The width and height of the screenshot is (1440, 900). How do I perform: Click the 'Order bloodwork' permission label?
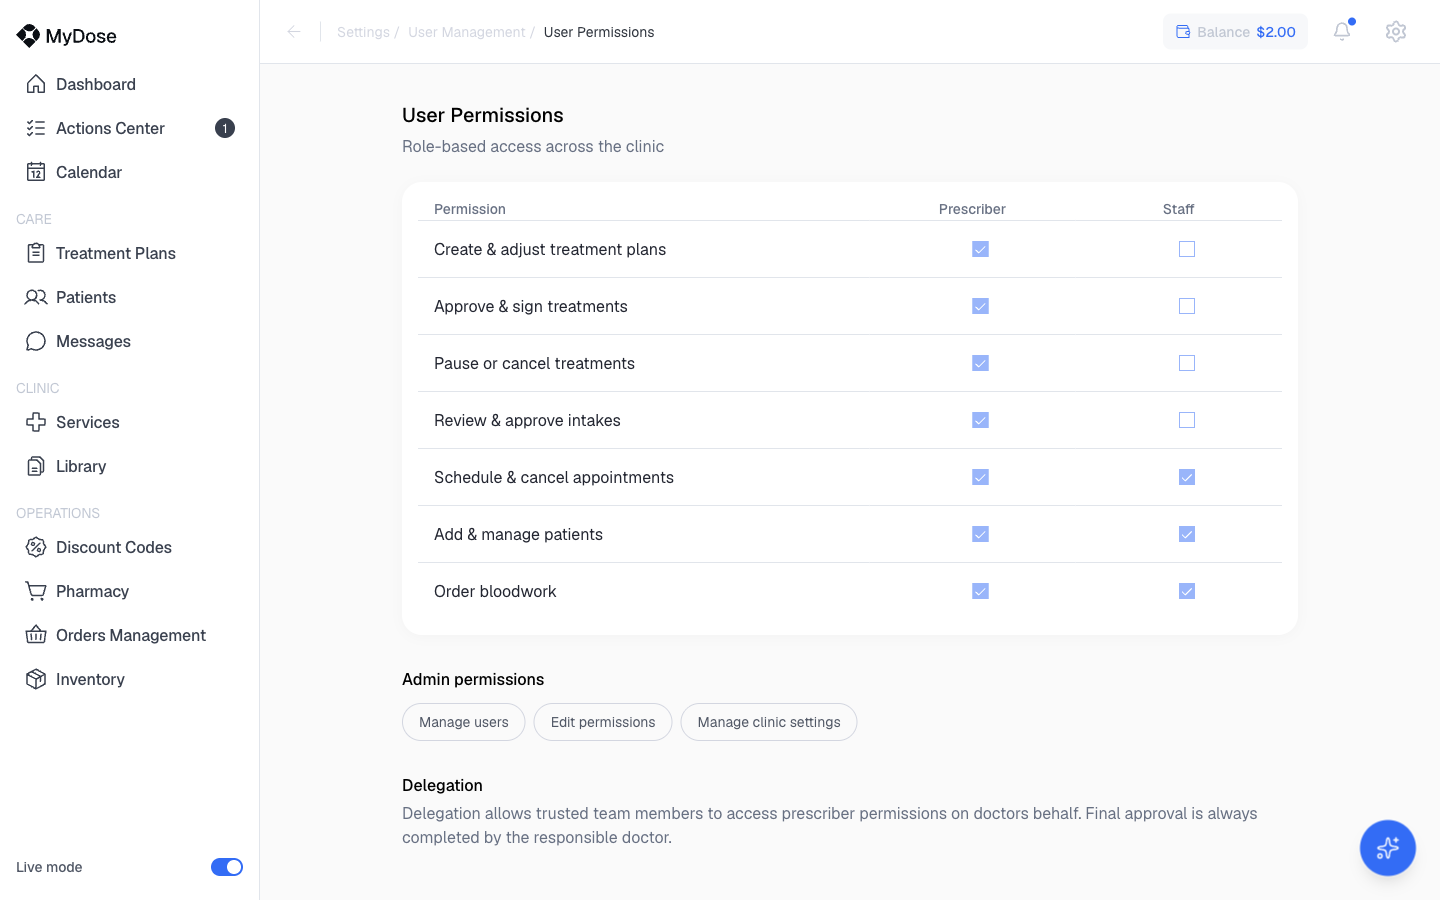coord(495,591)
